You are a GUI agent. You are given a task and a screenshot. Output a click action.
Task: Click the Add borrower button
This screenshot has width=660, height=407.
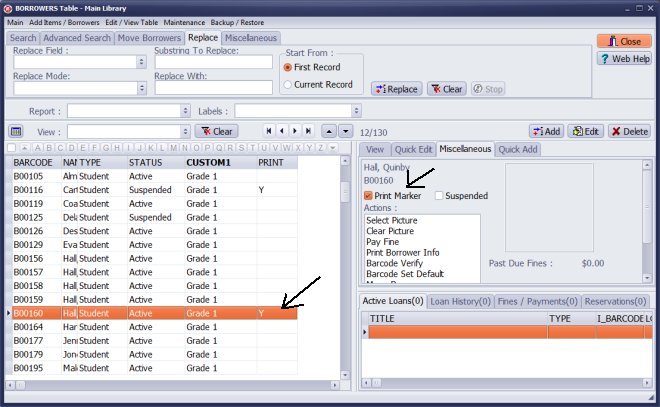point(546,131)
